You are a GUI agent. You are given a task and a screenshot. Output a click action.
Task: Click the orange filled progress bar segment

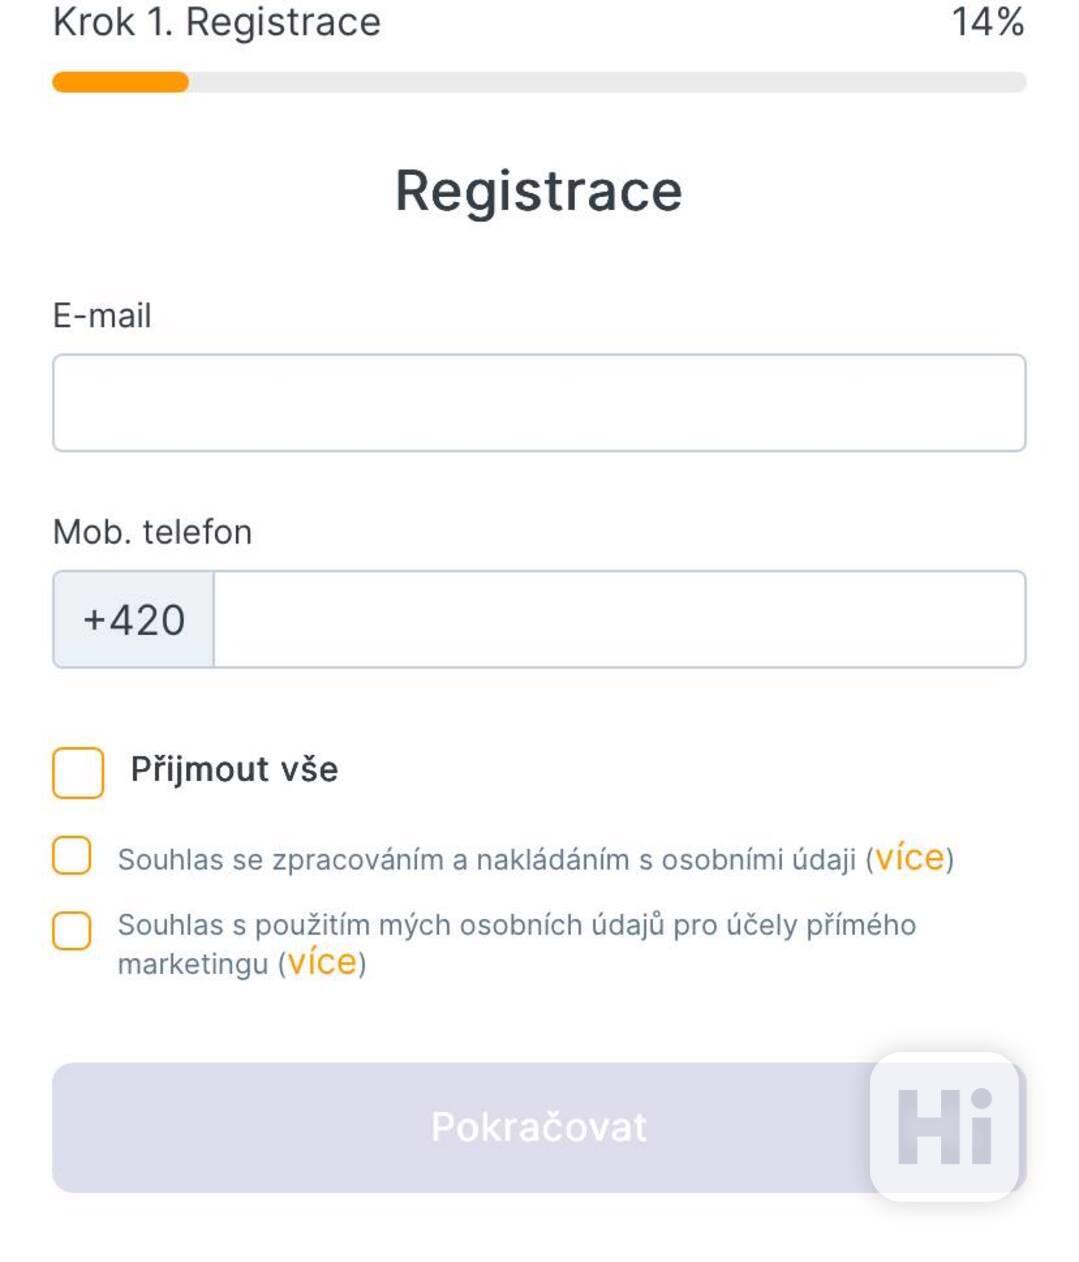pos(120,82)
